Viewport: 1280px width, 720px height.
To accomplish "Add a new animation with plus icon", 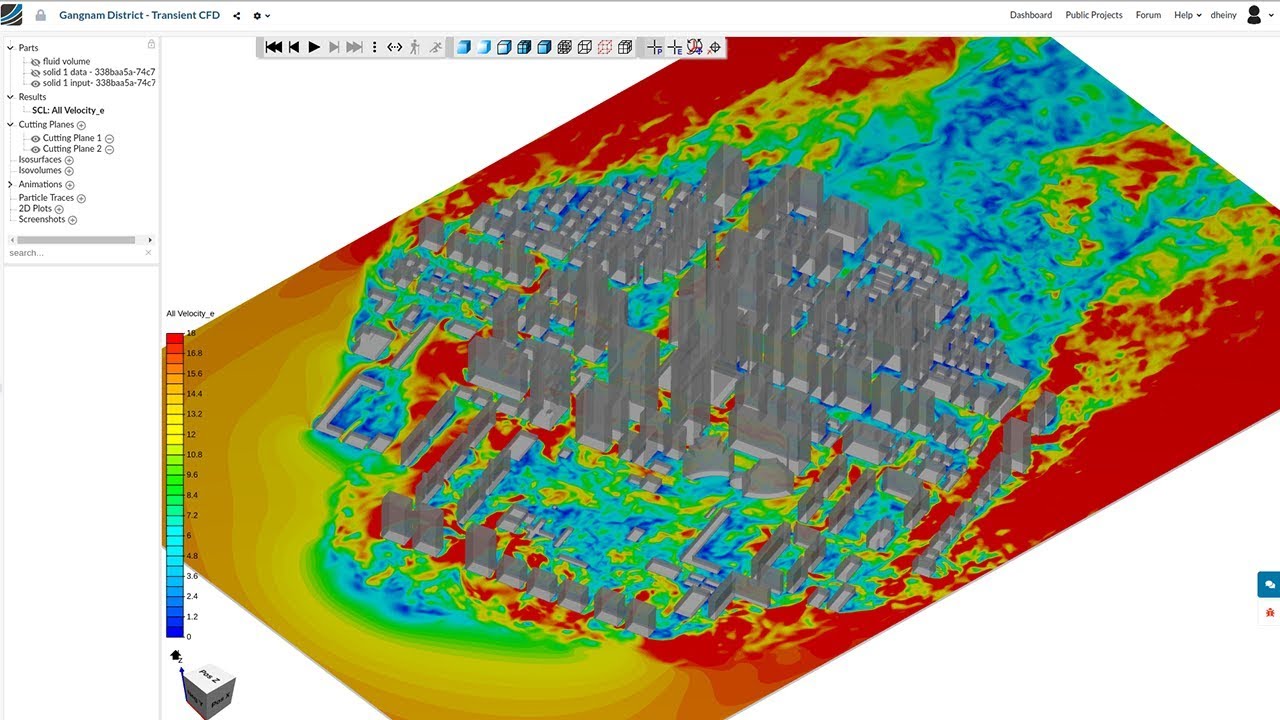I will click(70, 185).
